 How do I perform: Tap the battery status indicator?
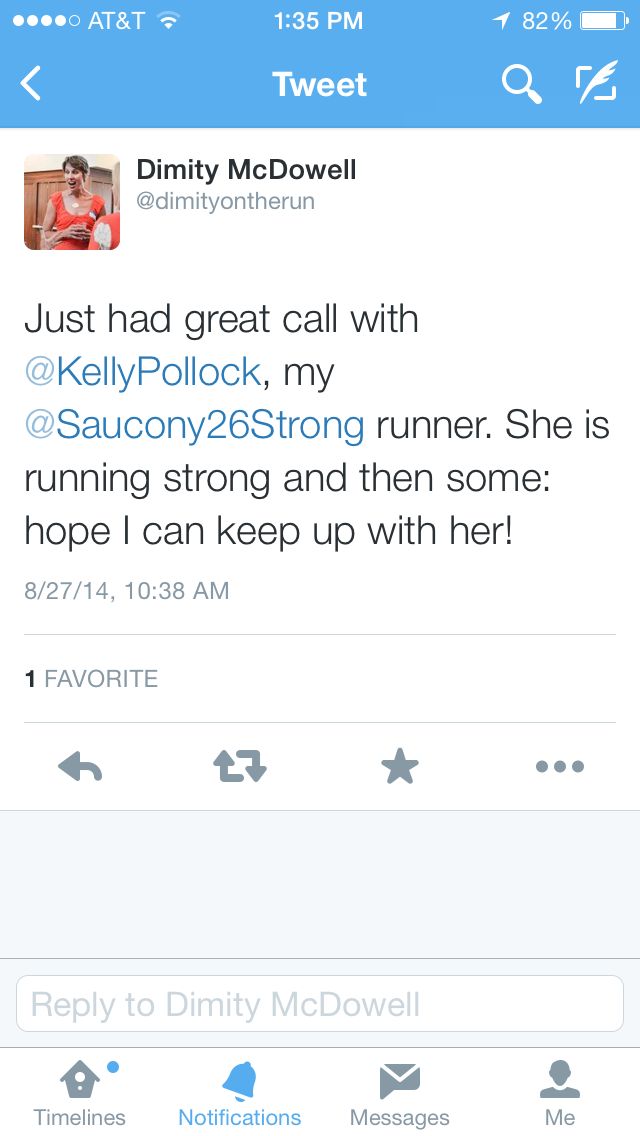(x=603, y=21)
